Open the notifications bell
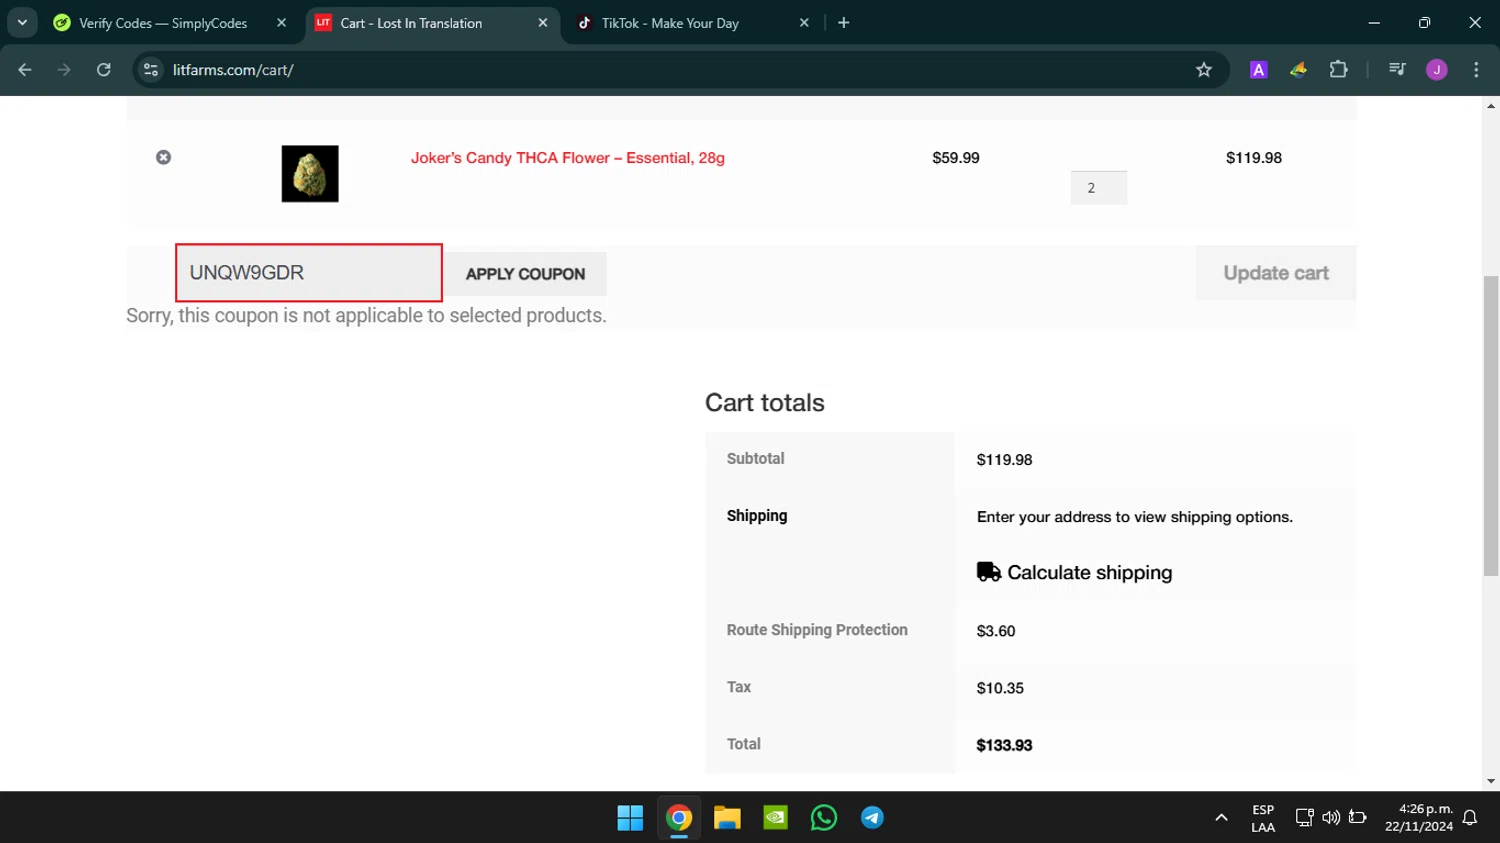This screenshot has width=1500, height=843. coord(1470,818)
